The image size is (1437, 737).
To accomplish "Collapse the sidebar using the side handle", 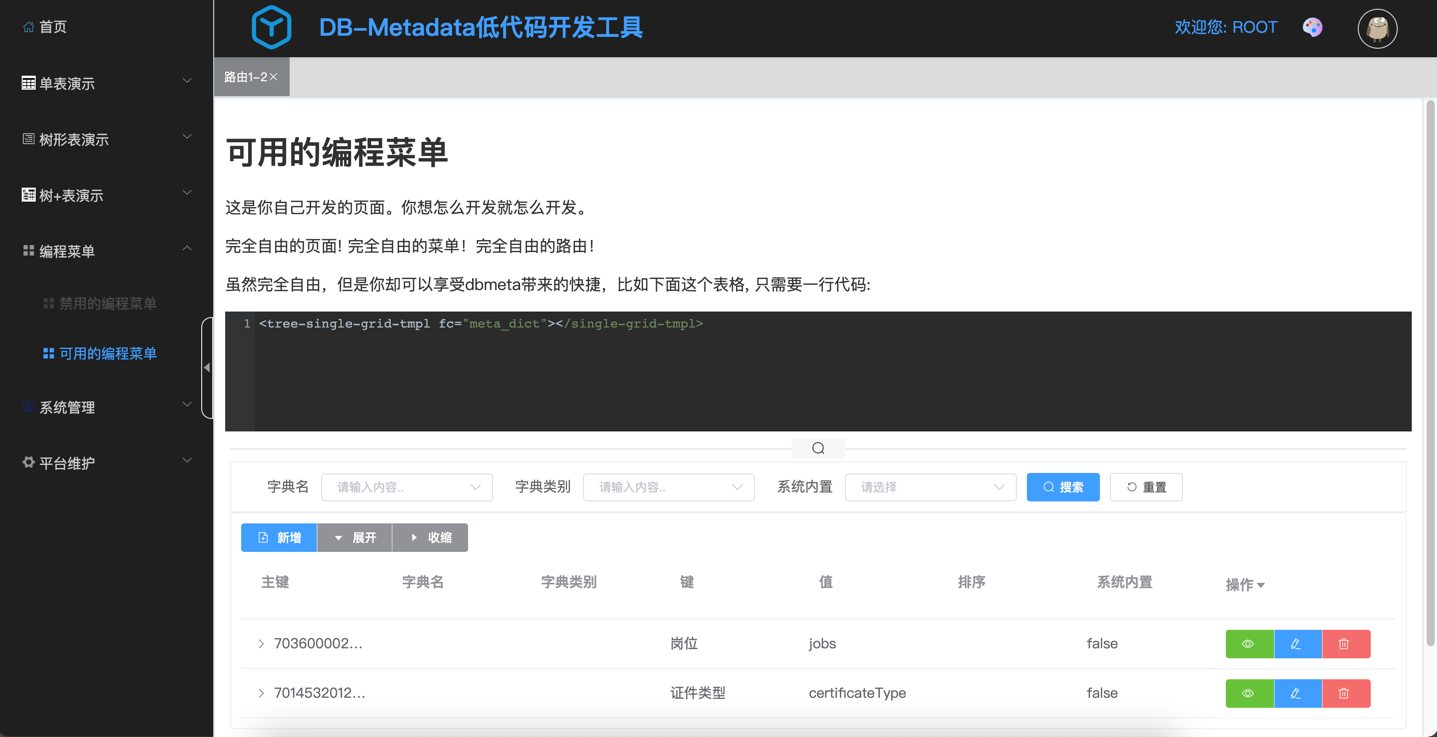I will click(x=207, y=368).
